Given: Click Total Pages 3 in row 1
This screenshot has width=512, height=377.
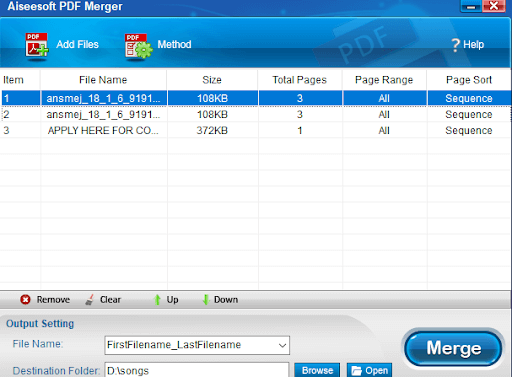Looking at the screenshot, I should [300, 98].
